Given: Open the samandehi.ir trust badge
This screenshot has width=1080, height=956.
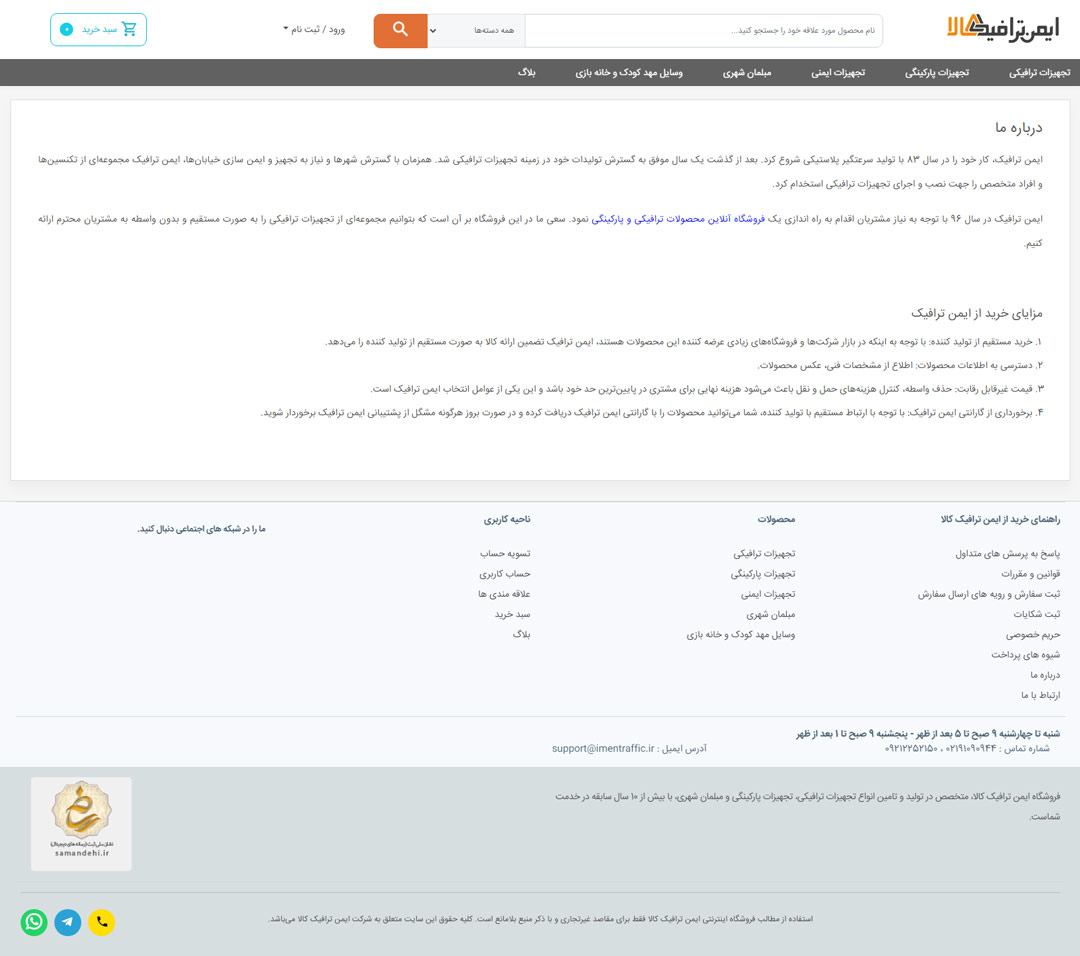Looking at the screenshot, I should [81, 824].
